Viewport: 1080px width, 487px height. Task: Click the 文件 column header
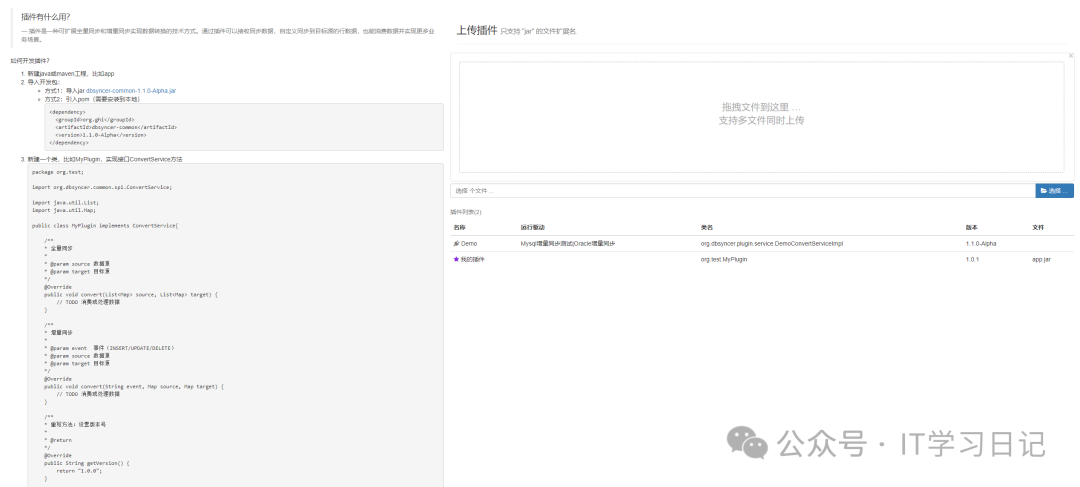tap(1038, 227)
